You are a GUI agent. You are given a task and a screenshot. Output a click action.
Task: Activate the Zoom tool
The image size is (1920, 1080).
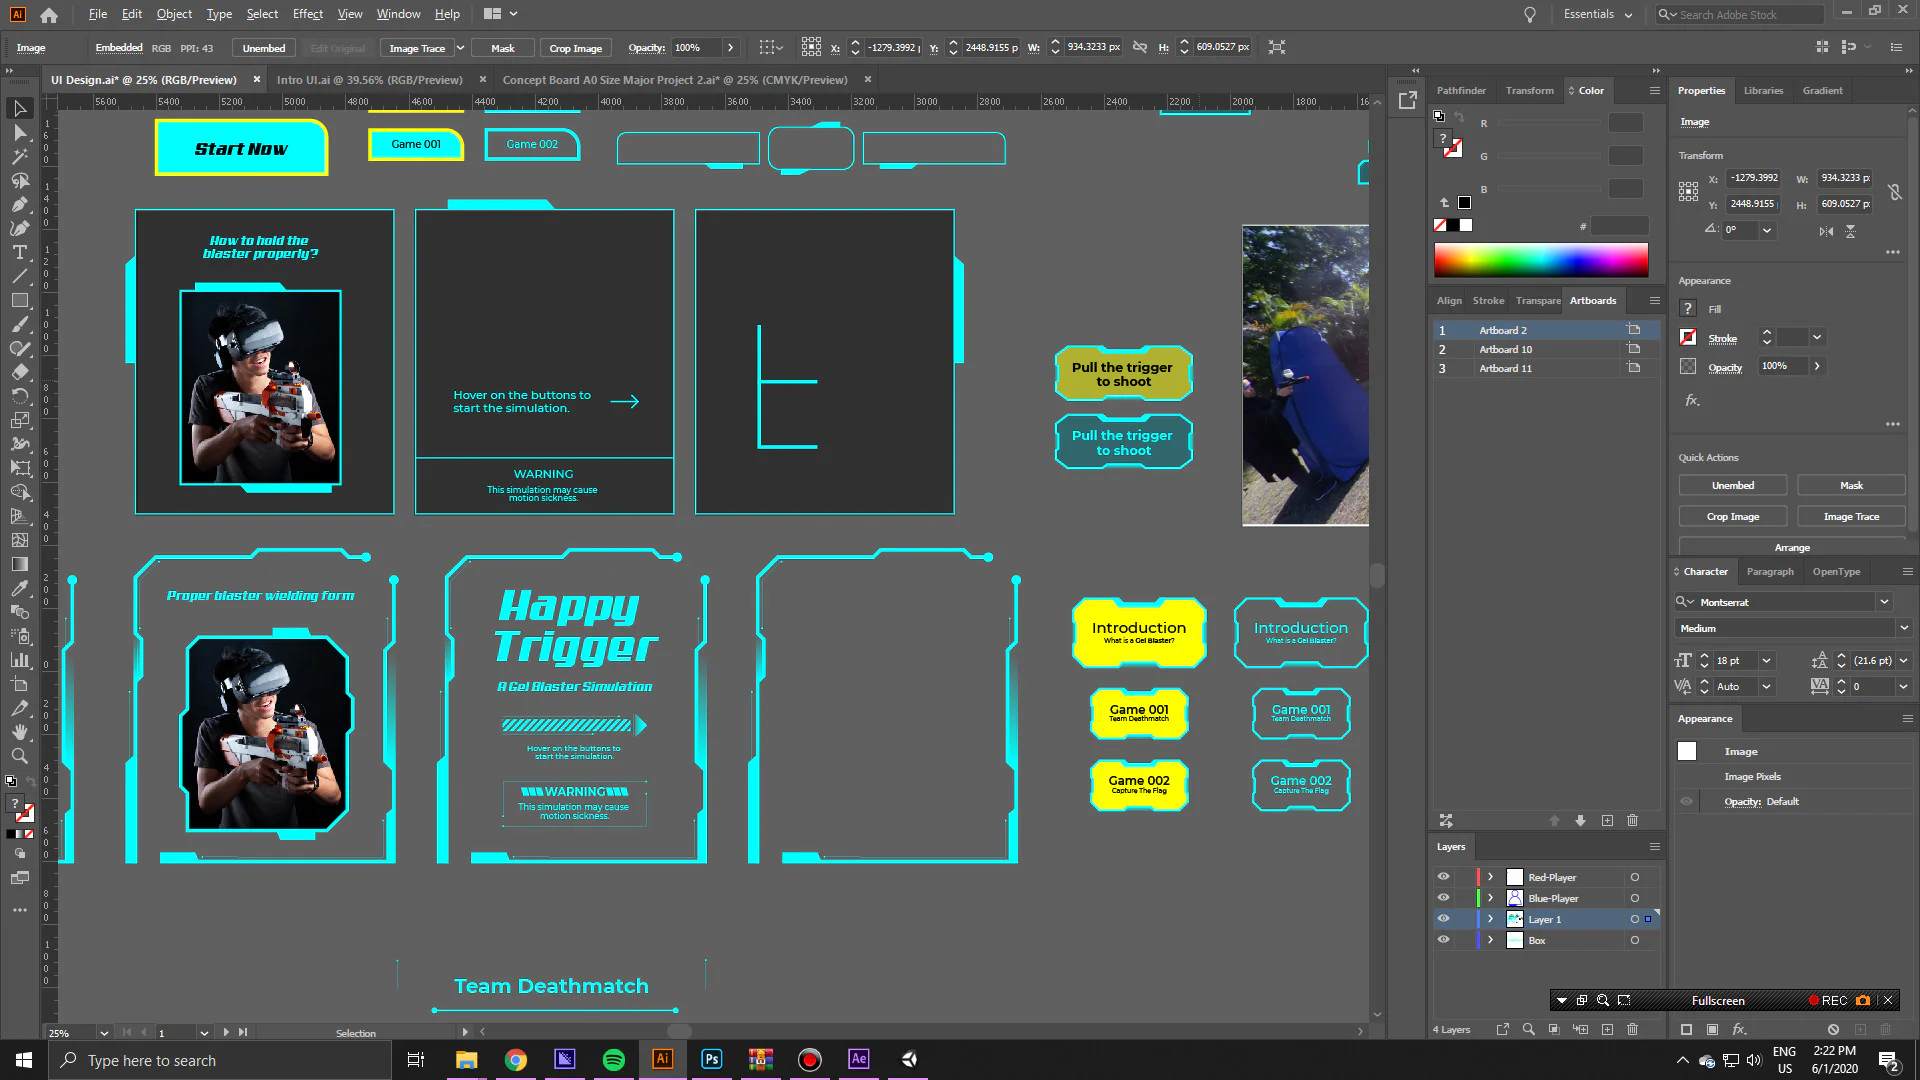[19, 756]
